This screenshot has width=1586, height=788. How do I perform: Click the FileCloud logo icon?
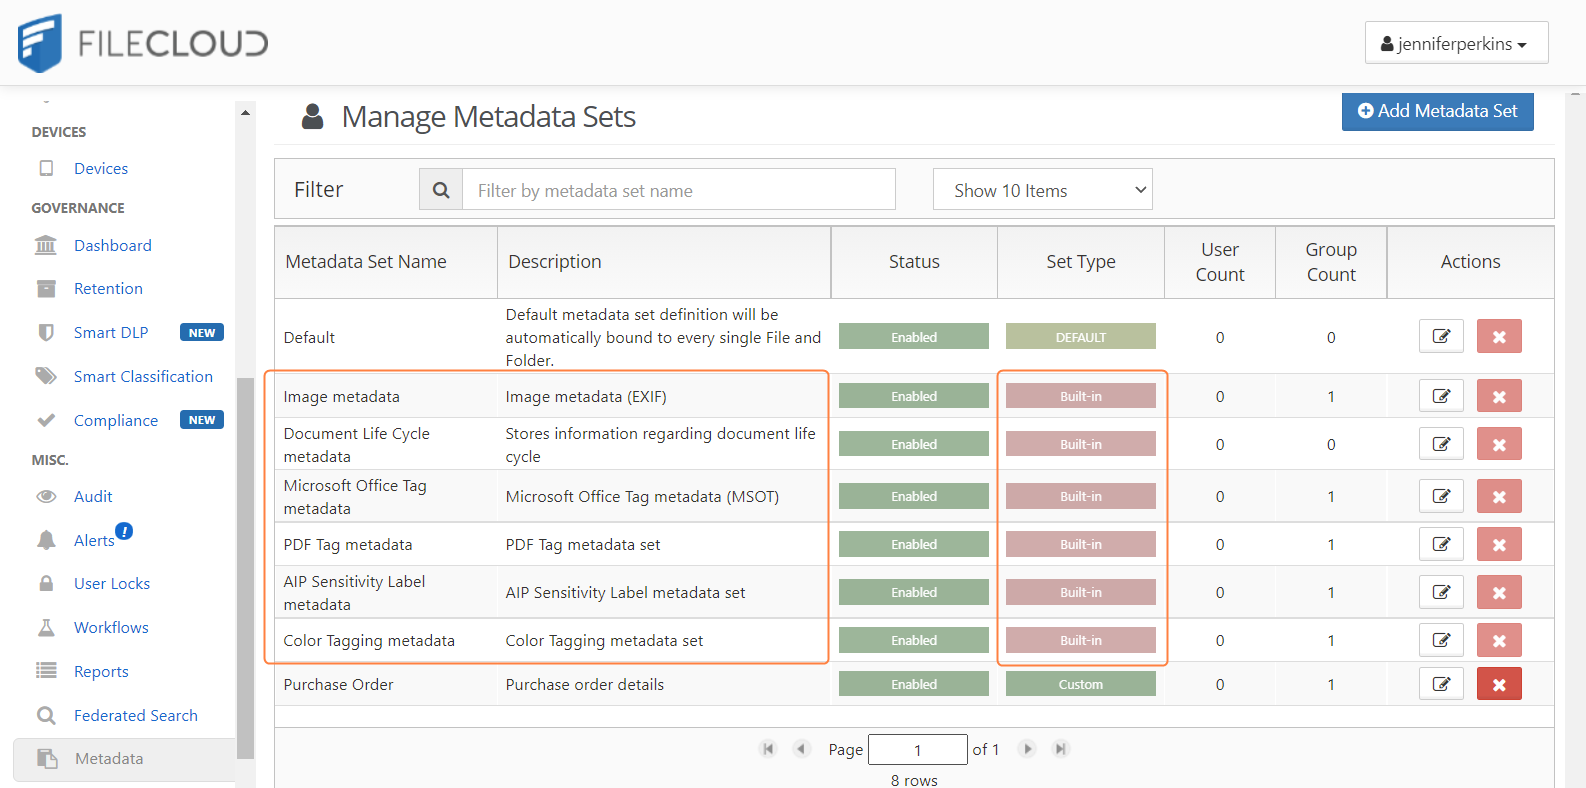tap(40, 43)
